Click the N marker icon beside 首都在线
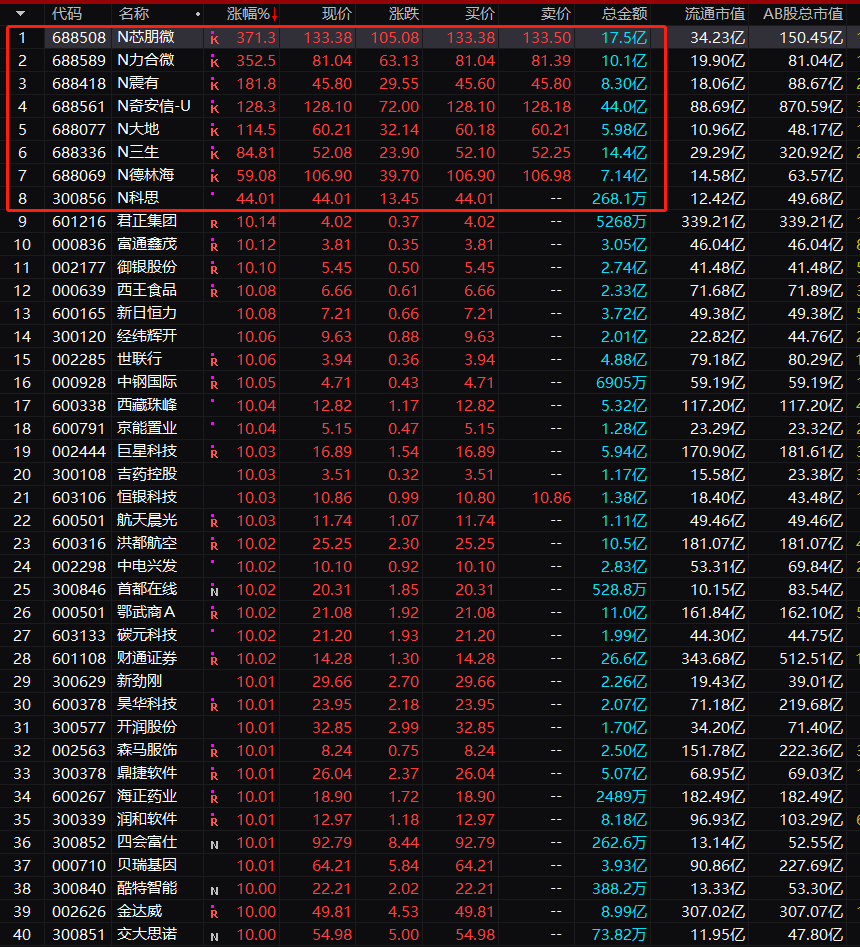The height and width of the screenshot is (947, 860). tap(214, 591)
